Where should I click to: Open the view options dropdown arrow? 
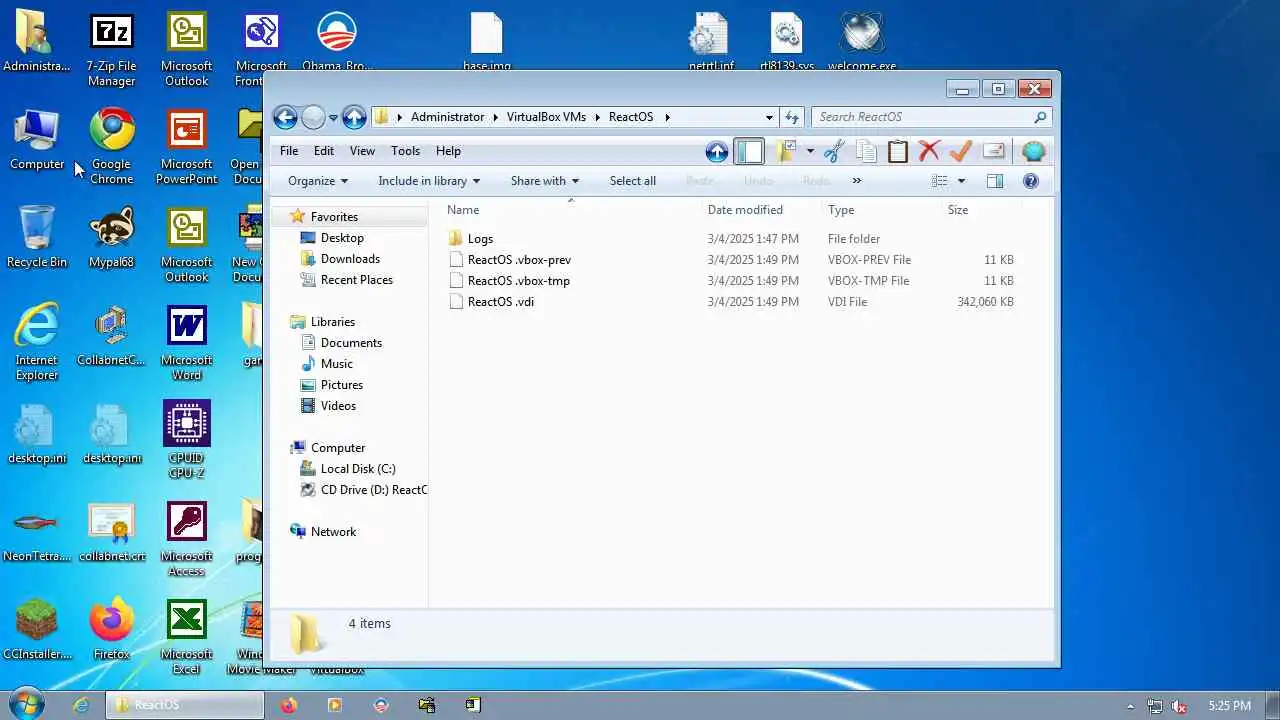pyautogui.click(x=961, y=181)
